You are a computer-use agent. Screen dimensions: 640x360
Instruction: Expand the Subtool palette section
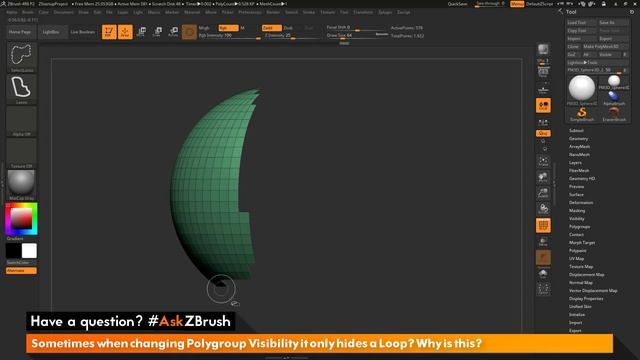pos(576,131)
